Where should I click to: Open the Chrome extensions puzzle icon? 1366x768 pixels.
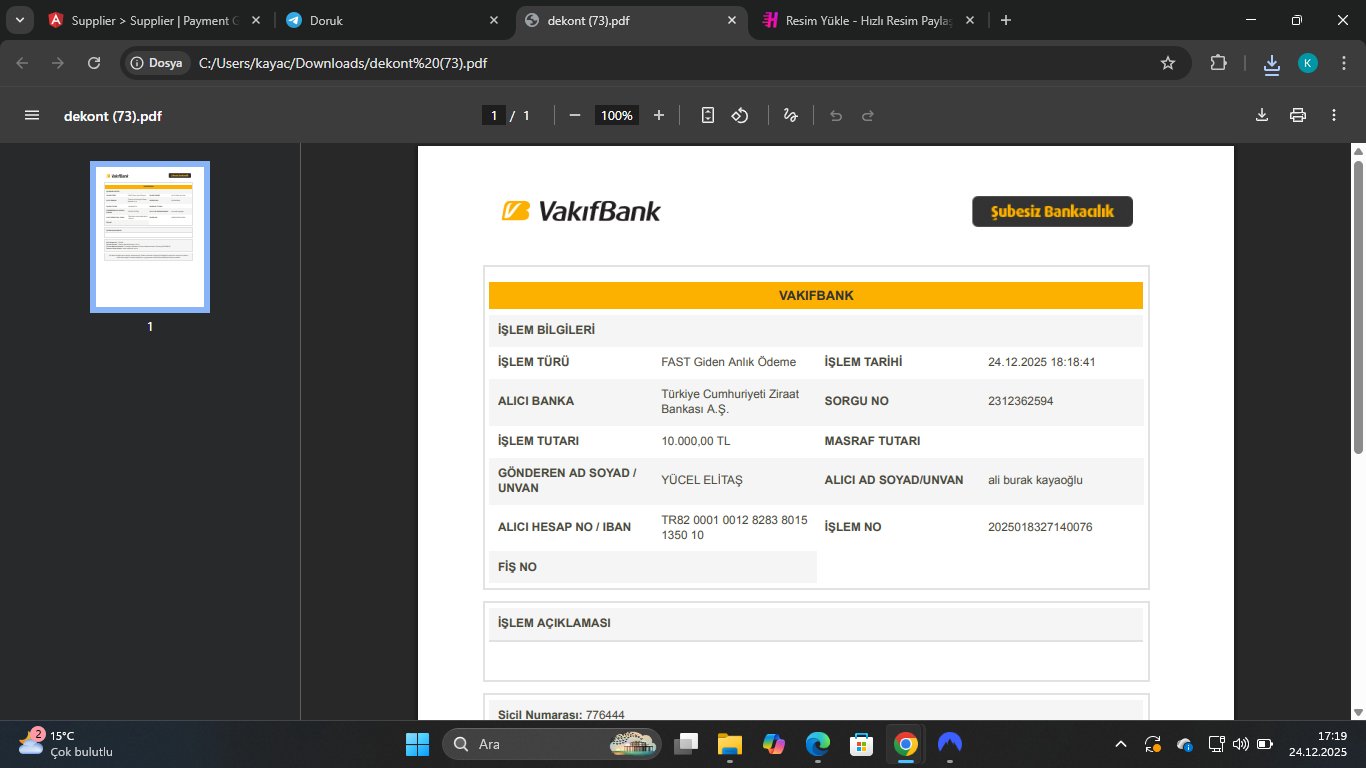tap(1218, 63)
